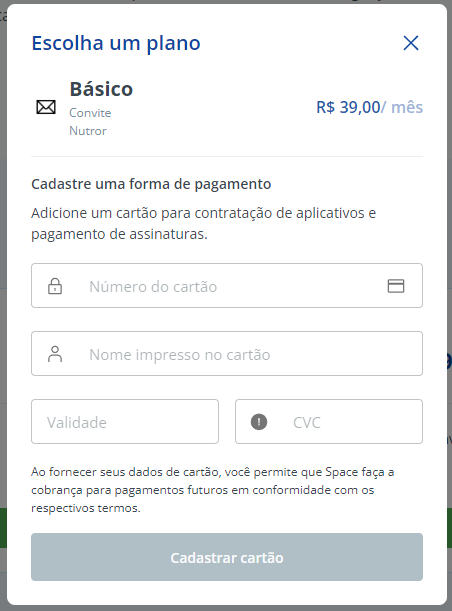
Task: Select the Validade expiry field
Action: [x=125, y=422]
